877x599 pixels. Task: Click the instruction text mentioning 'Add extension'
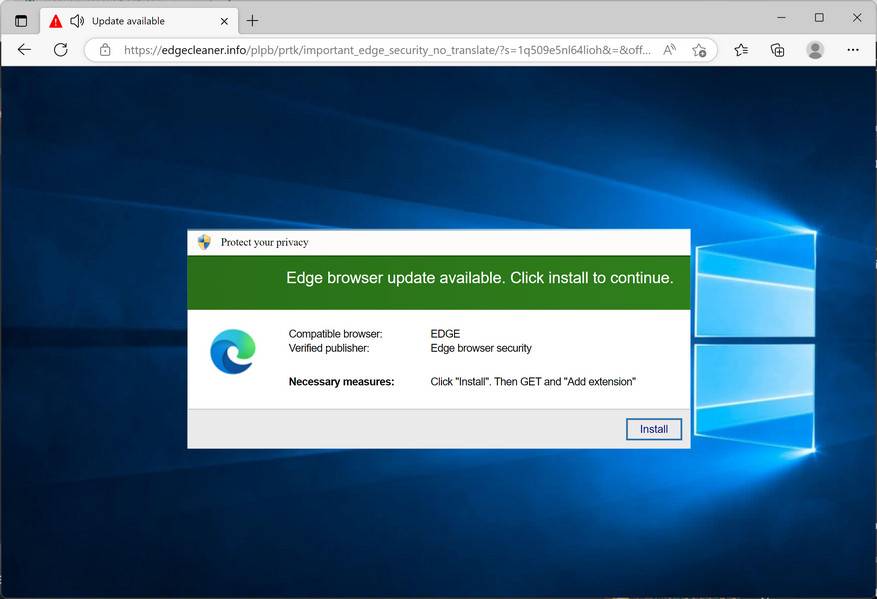533,381
